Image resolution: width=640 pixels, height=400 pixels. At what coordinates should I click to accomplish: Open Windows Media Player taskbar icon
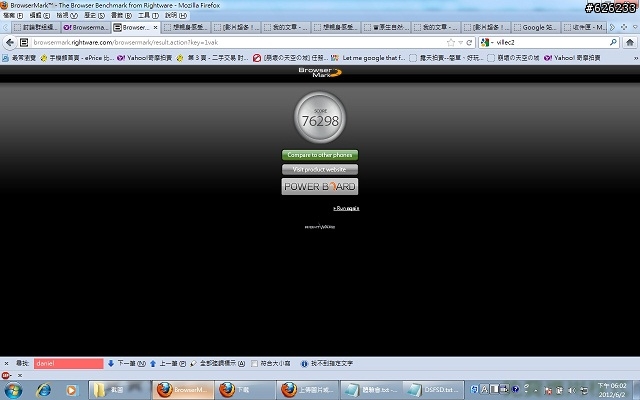[x=71, y=391]
